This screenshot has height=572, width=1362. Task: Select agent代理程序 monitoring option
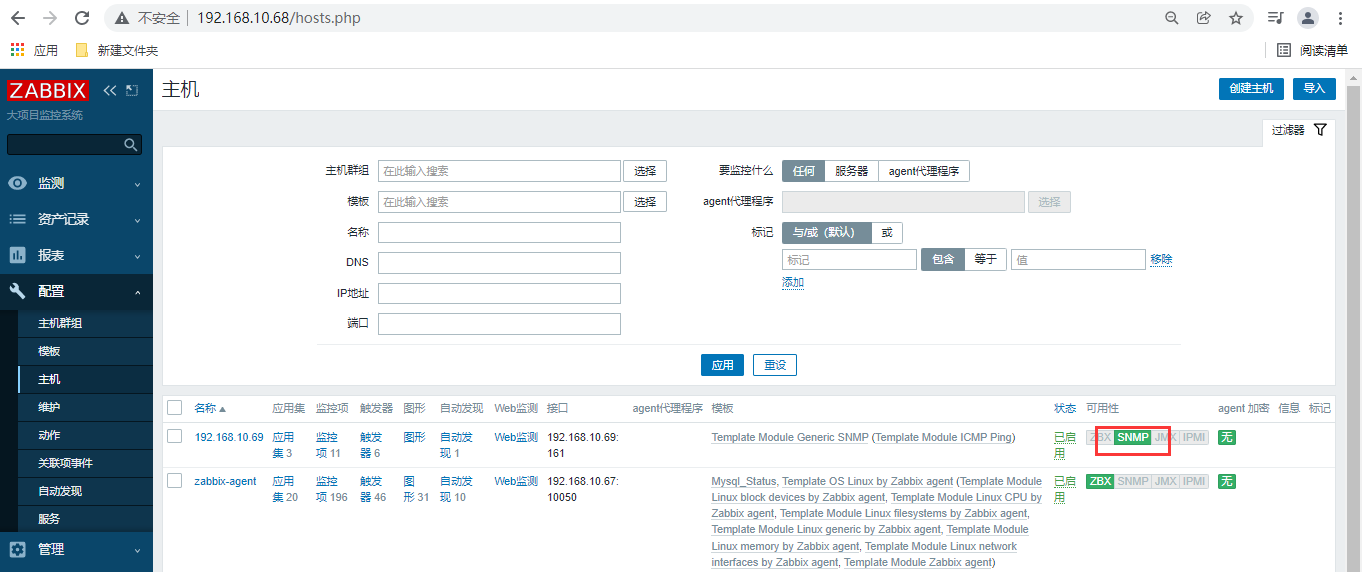click(x=923, y=171)
